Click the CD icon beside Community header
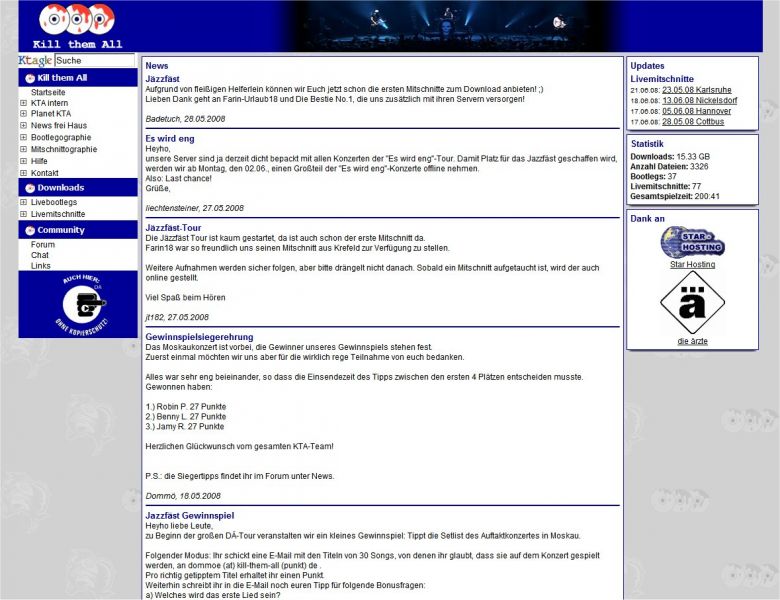Viewport: 780px width, 600px height. pos(30,230)
